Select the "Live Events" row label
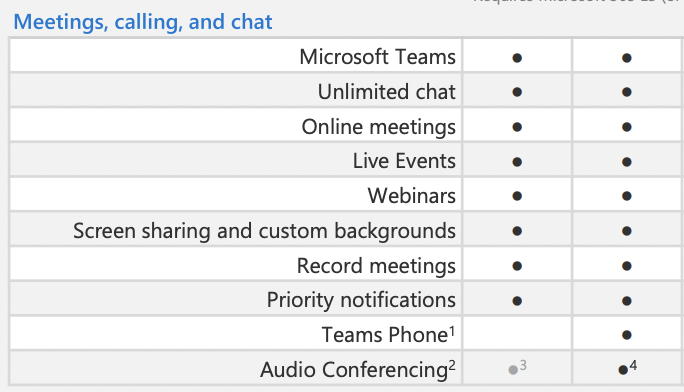Image resolution: width=684 pixels, height=392 pixels. coord(404,161)
